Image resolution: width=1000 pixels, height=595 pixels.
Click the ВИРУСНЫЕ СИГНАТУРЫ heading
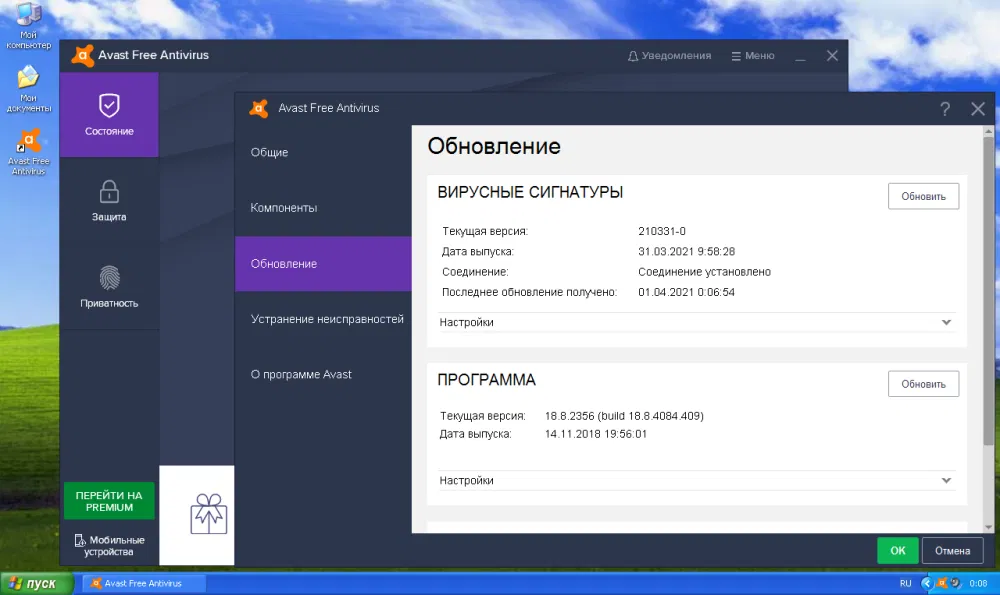pos(530,192)
